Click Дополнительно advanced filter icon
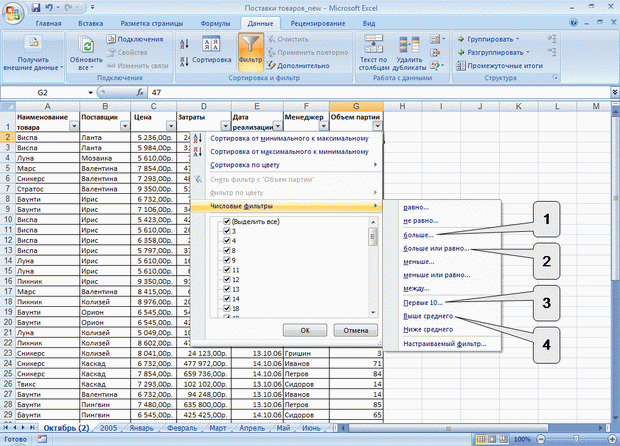 271,65
